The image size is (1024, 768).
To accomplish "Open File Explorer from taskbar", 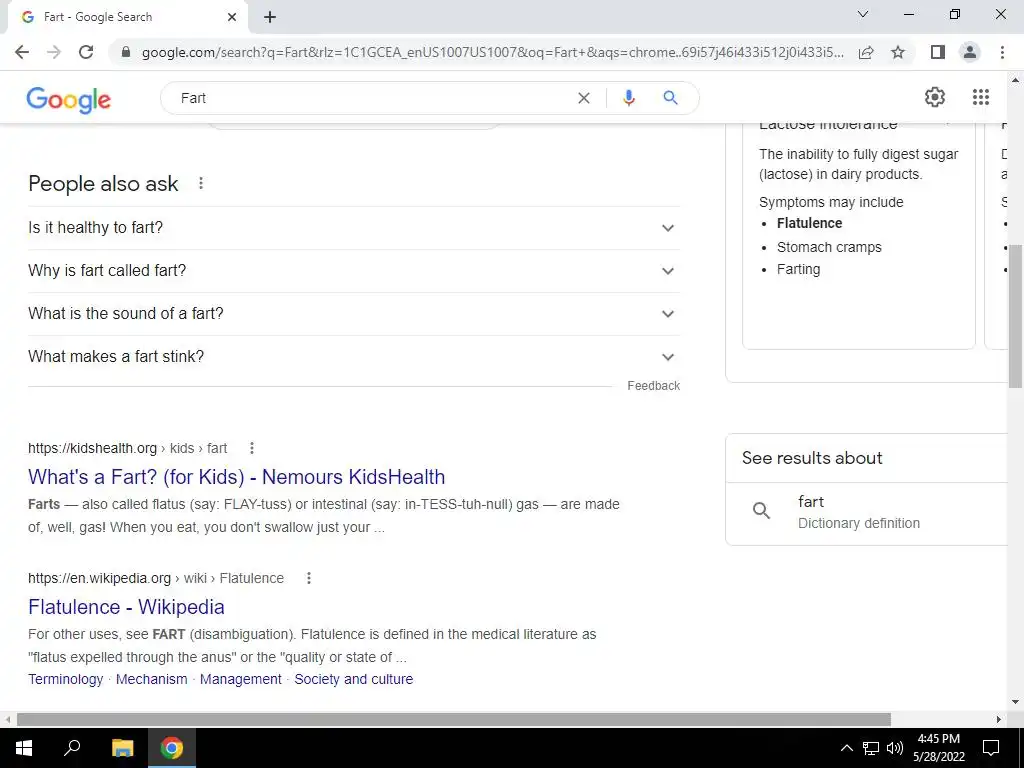I will [122, 748].
